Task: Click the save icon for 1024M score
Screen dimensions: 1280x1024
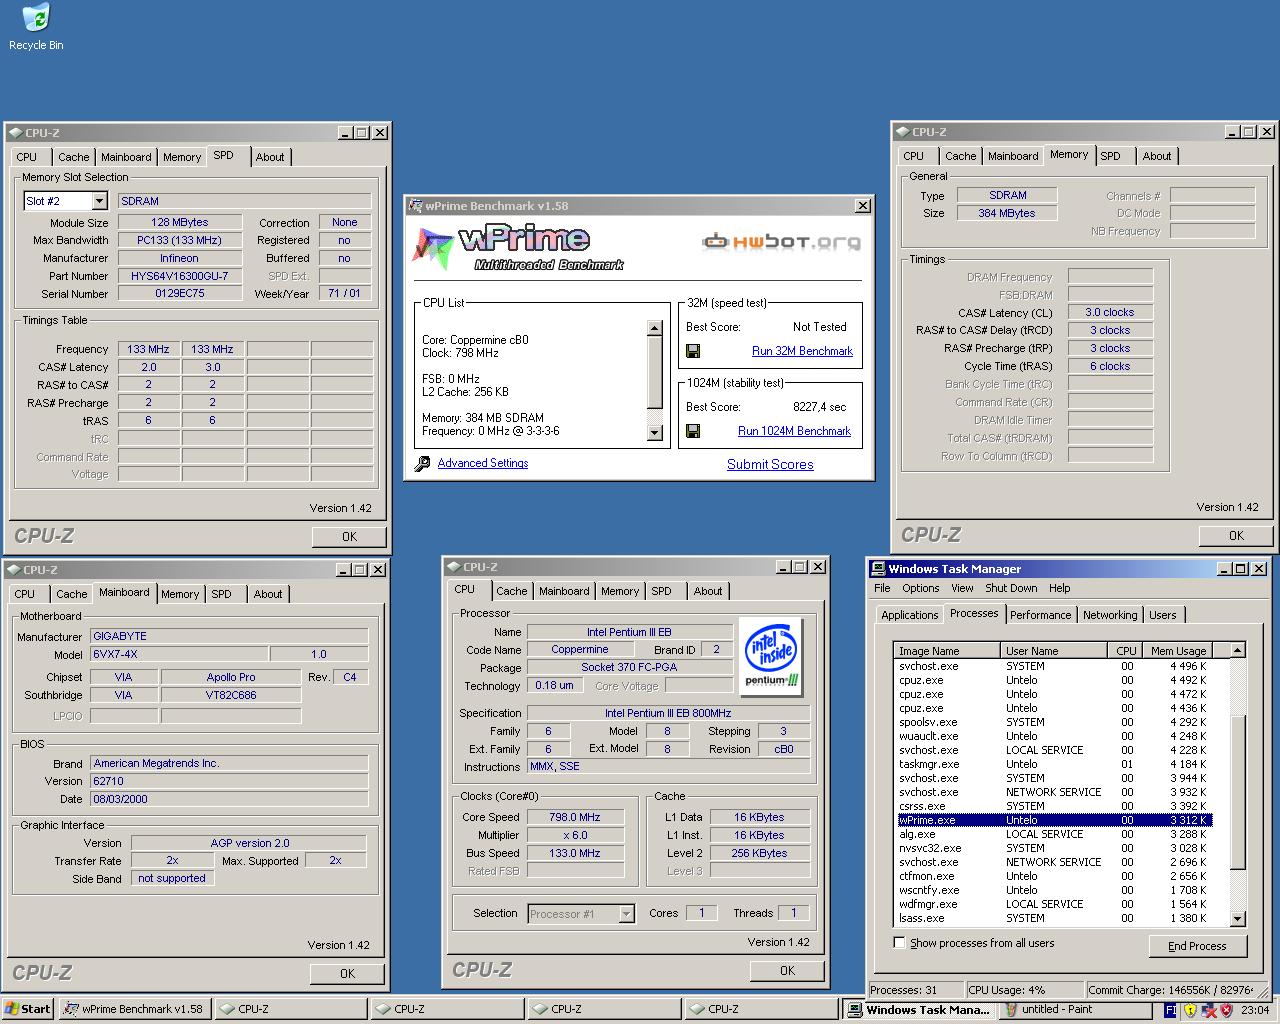Action: click(693, 431)
